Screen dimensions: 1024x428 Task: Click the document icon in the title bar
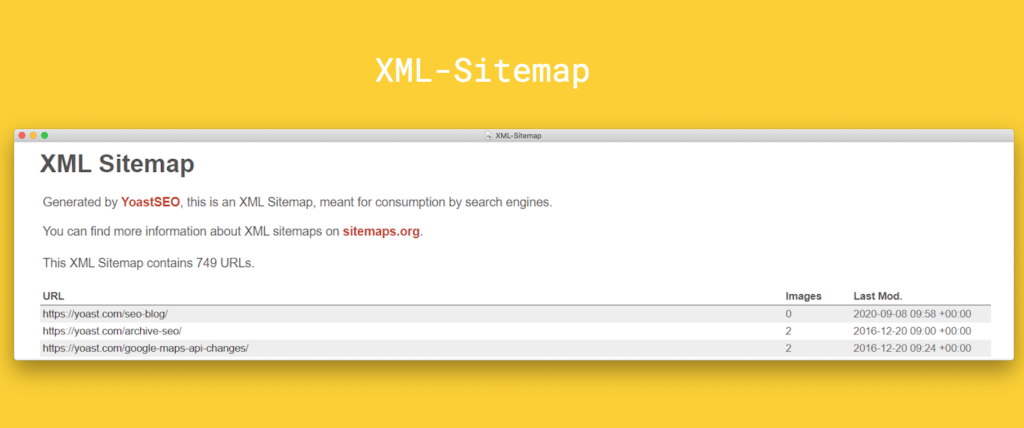click(488, 136)
